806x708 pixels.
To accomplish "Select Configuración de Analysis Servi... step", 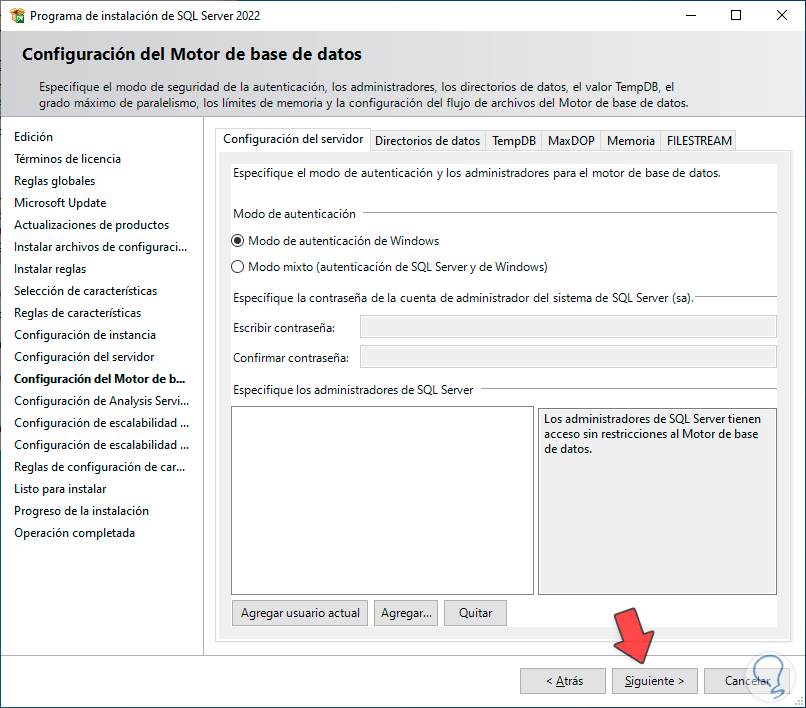I will (x=101, y=401).
